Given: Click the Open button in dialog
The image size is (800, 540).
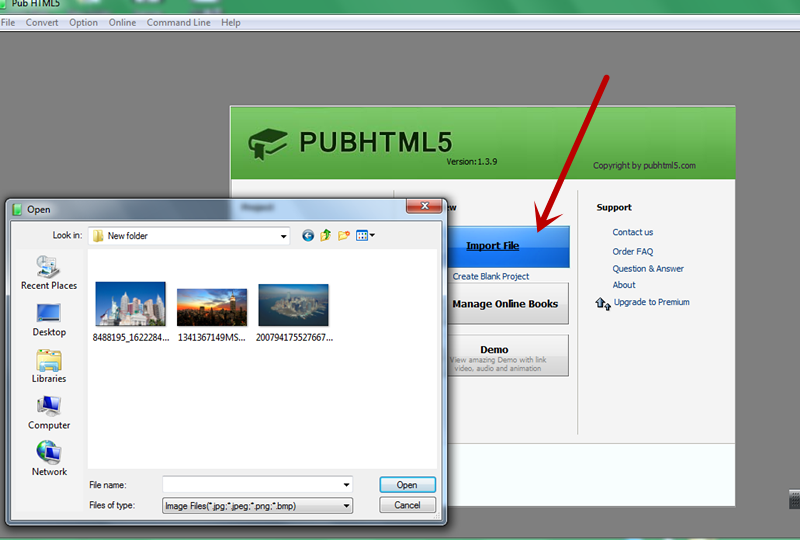Looking at the screenshot, I should (407, 485).
